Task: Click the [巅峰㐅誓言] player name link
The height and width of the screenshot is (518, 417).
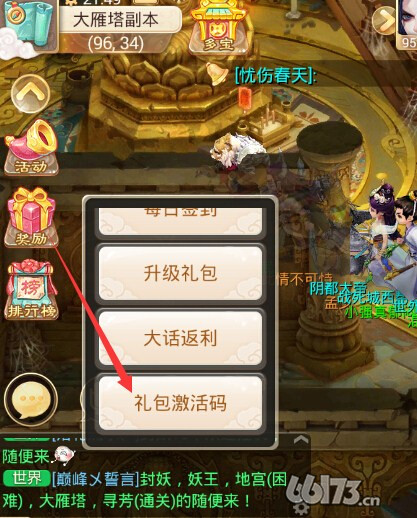Action: point(95,479)
